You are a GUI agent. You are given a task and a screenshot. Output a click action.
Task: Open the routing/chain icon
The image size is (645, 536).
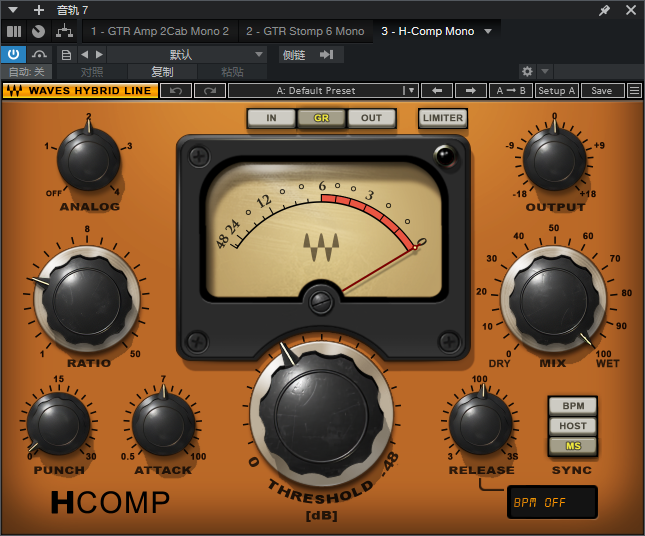coord(65,31)
